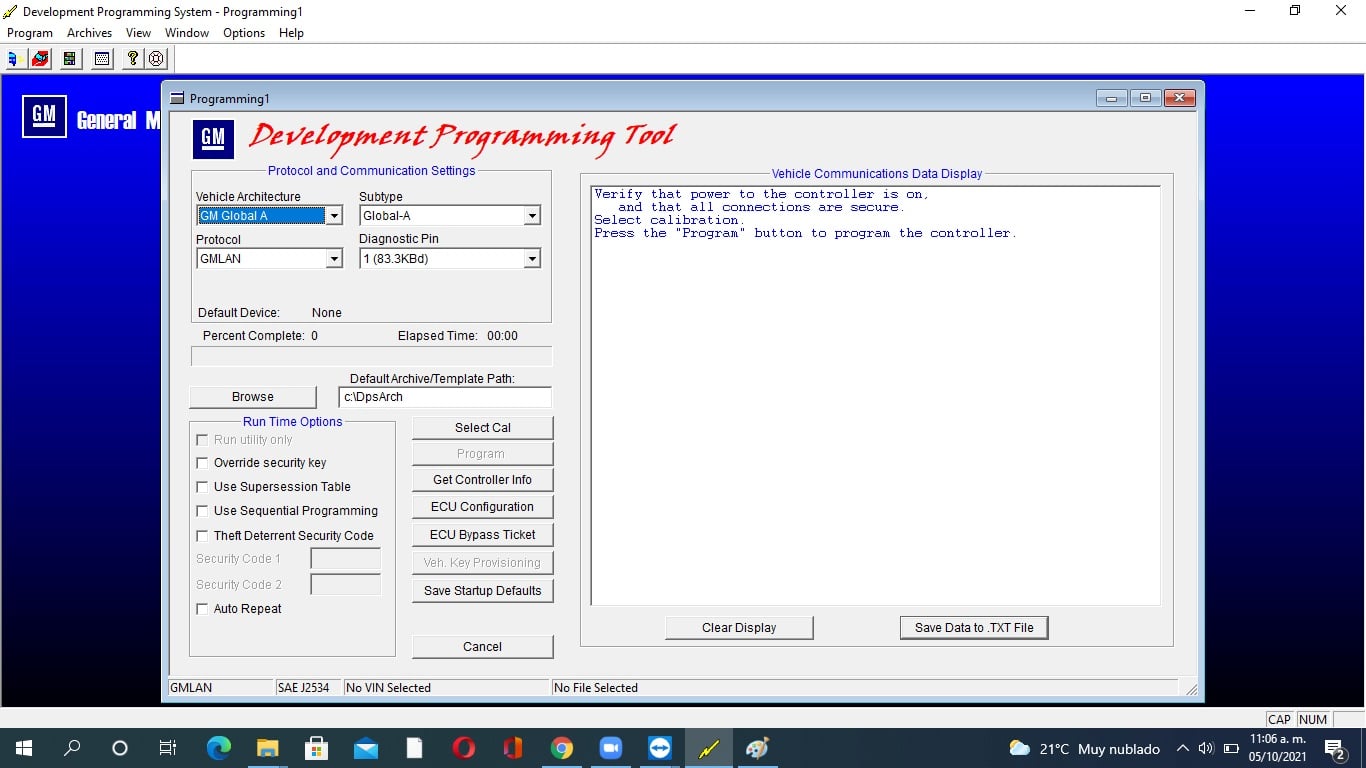Screen dimensions: 1366x768
Task: Clear Display of vehicle communications data
Action: point(739,628)
